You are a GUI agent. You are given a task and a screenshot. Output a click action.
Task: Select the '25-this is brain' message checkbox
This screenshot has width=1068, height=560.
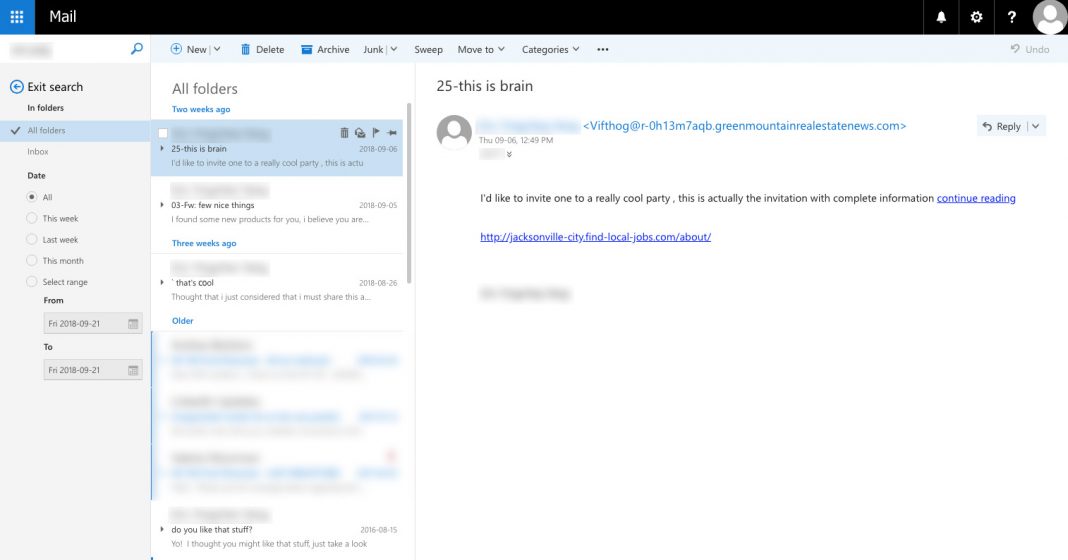pos(163,134)
